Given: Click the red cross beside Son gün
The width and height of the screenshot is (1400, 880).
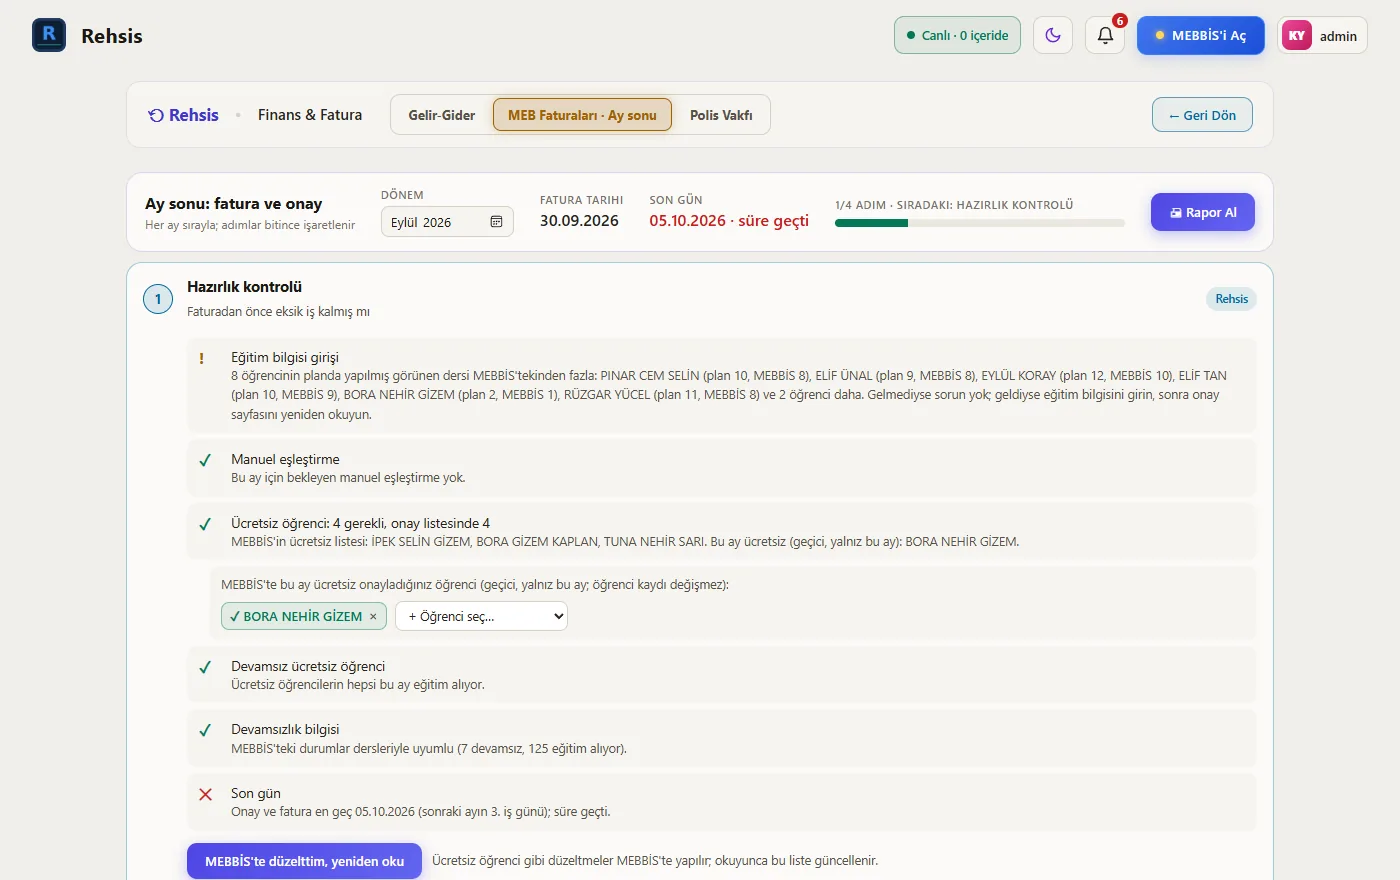Looking at the screenshot, I should pyautogui.click(x=205, y=794).
